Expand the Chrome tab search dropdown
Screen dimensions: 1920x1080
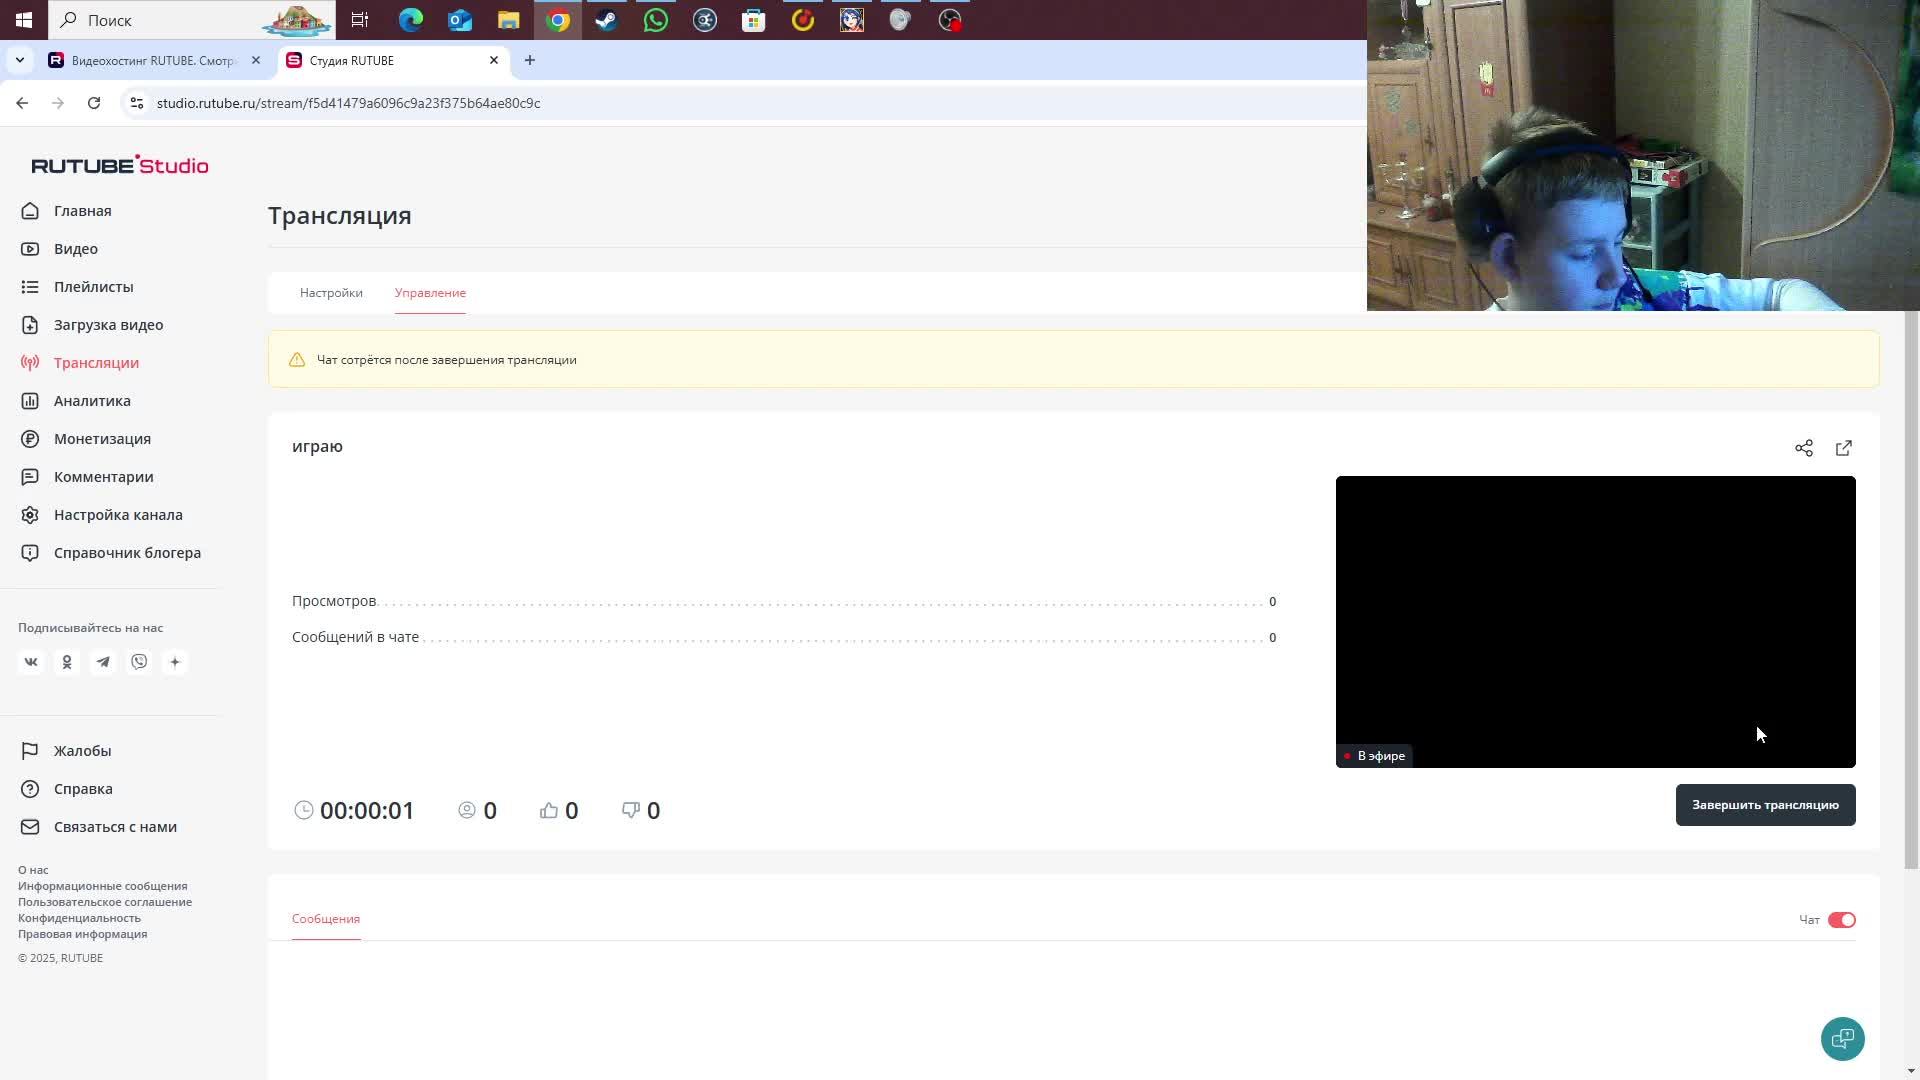19,60
